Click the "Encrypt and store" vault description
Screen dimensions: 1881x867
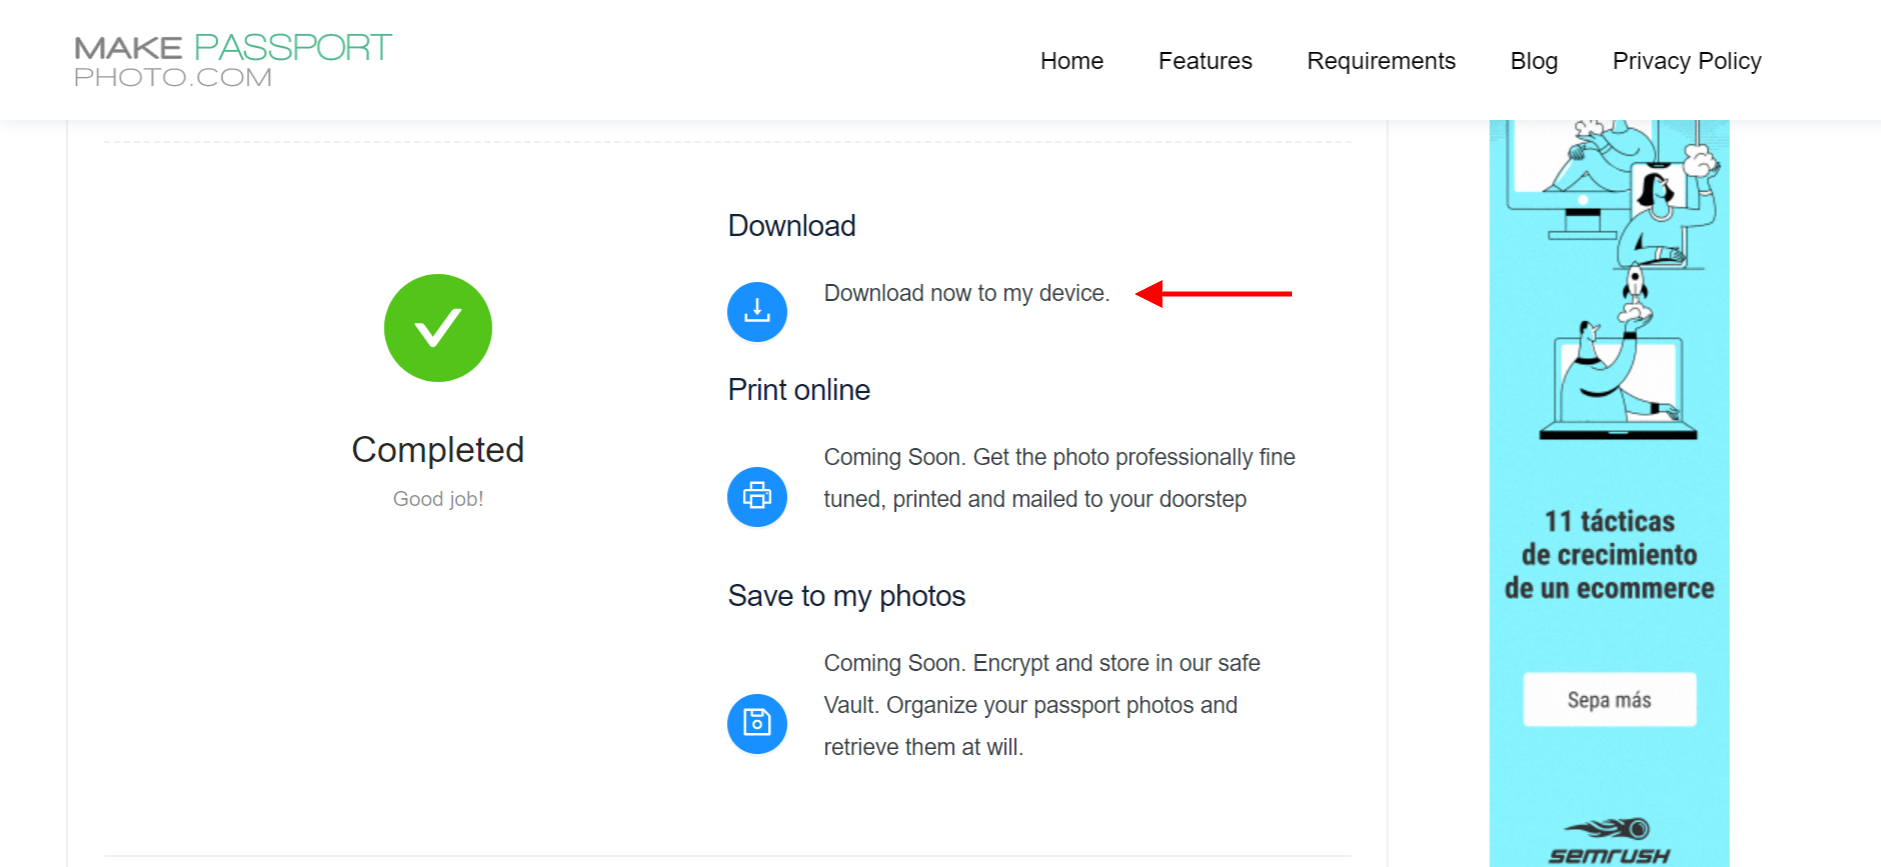(x=1041, y=705)
